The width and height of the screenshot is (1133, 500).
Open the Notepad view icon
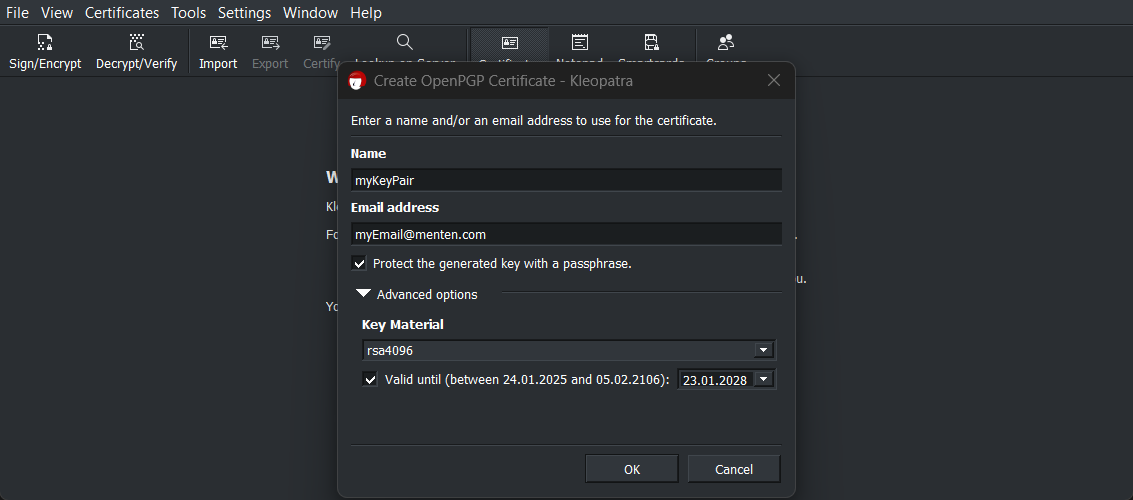pos(580,42)
